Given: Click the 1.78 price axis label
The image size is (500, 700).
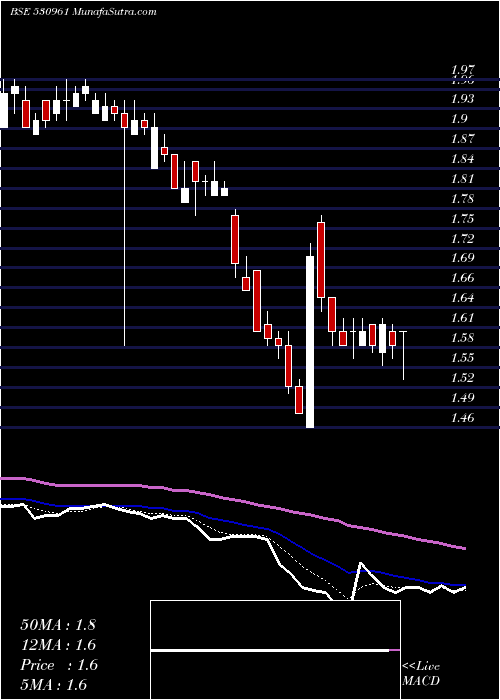Looking at the screenshot, I should 462,198.
